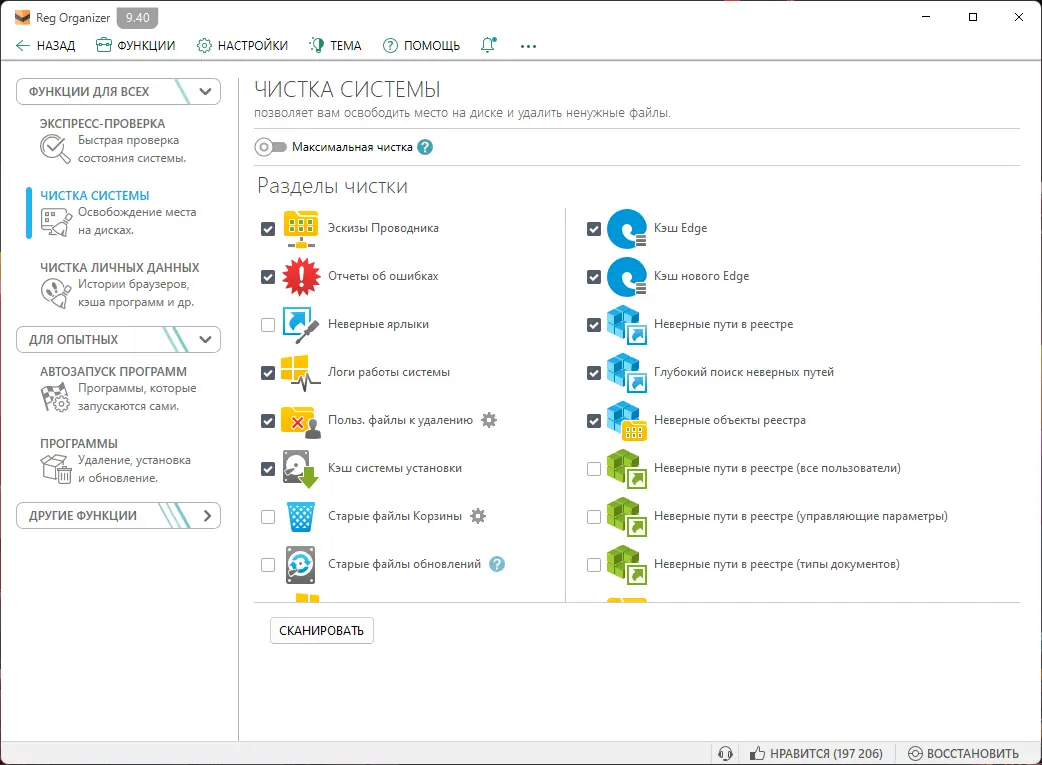Screen dimensions: 1042x765
Task: Click the Глубокий поиск неверных путей icon
Action: (627, 372)
